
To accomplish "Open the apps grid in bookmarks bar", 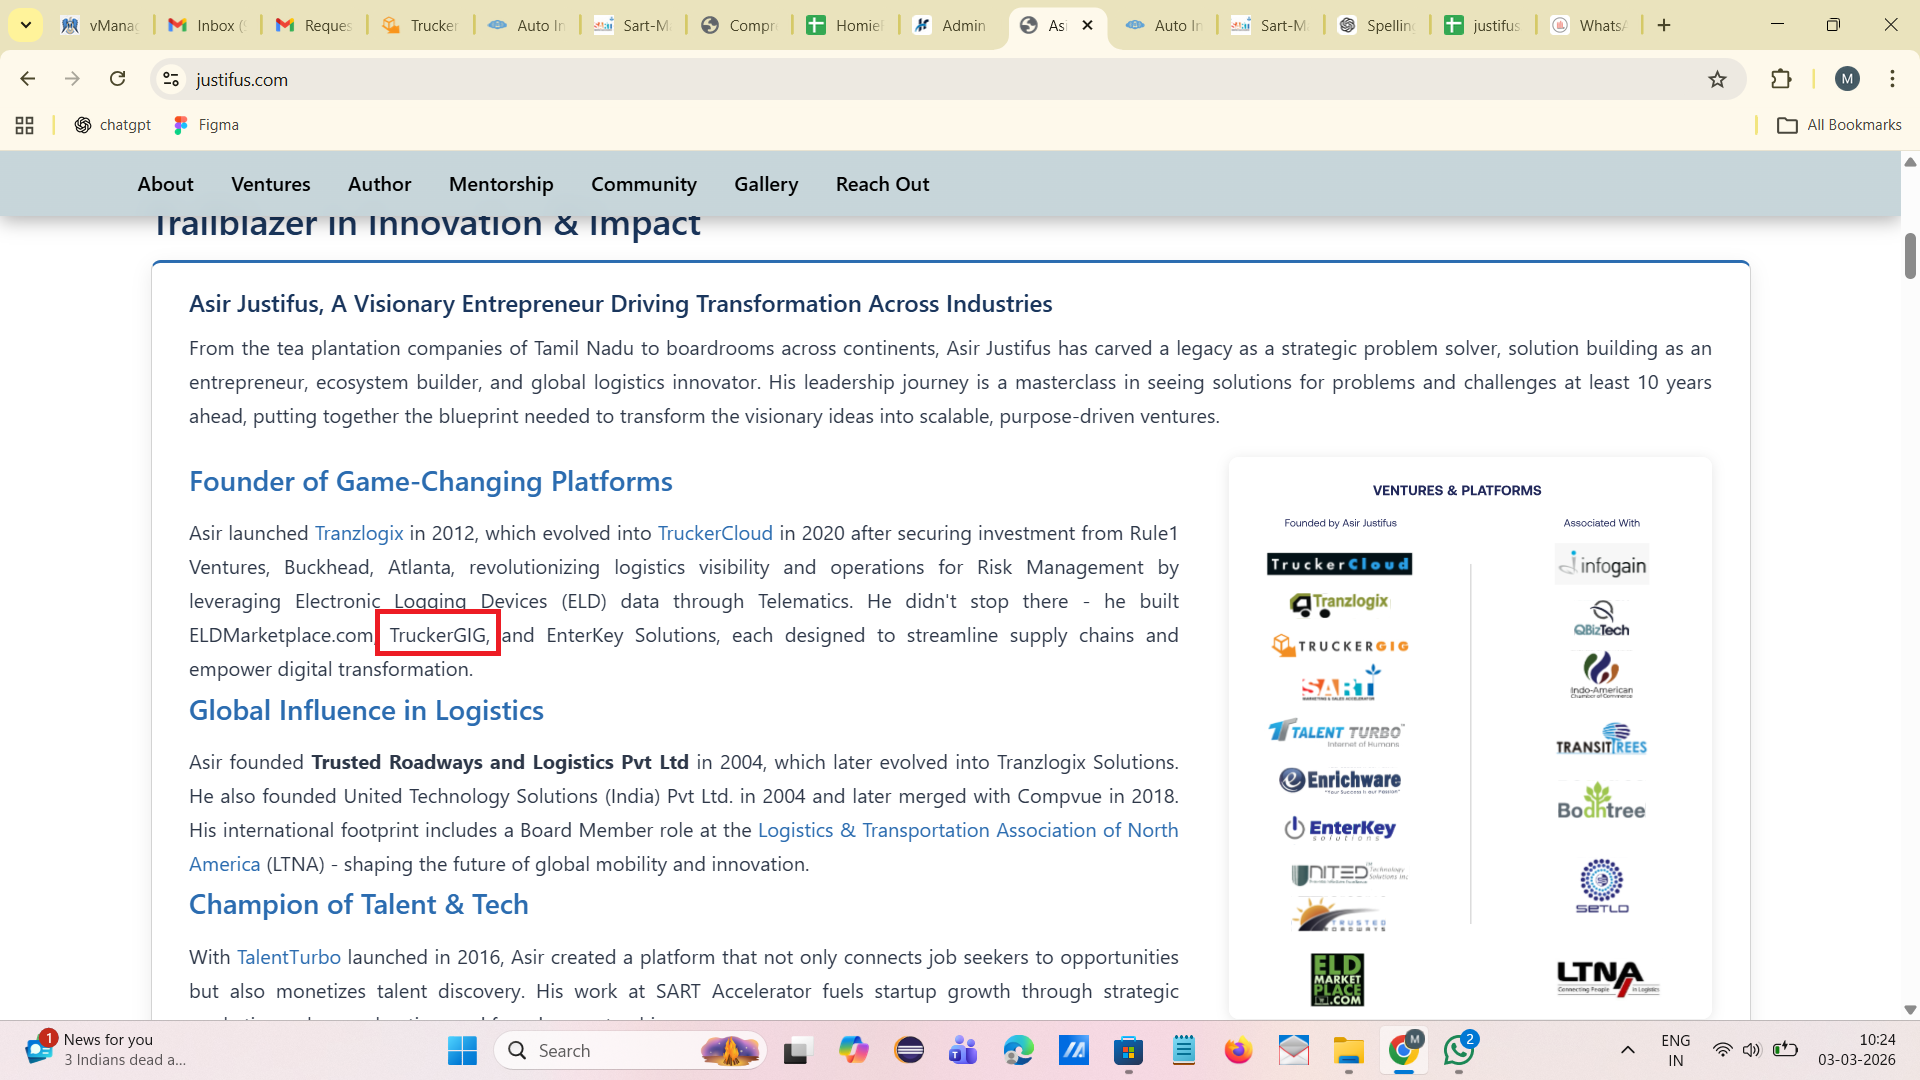I will coord(25,125).
